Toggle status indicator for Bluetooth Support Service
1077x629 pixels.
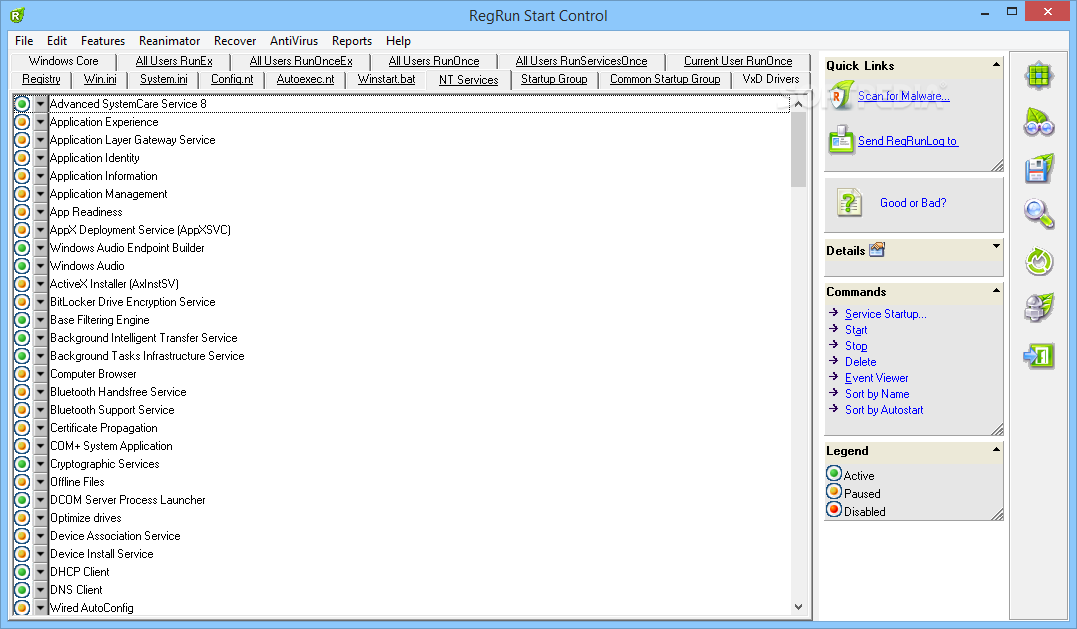pyautogui.click(x=22, y=410)
